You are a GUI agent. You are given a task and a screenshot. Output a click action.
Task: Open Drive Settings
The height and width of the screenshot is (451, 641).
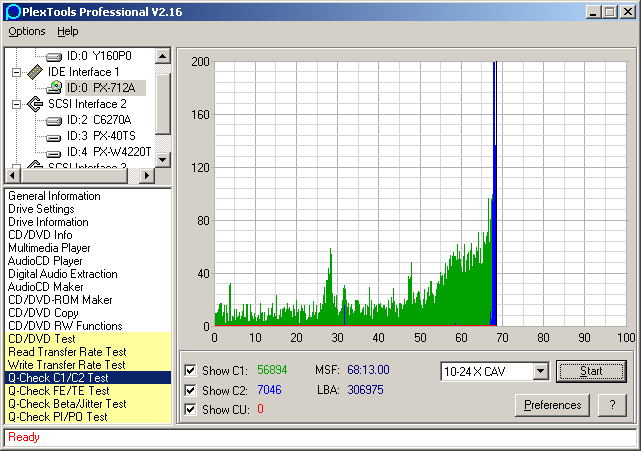pyautogui.click(x=41, y=209)
